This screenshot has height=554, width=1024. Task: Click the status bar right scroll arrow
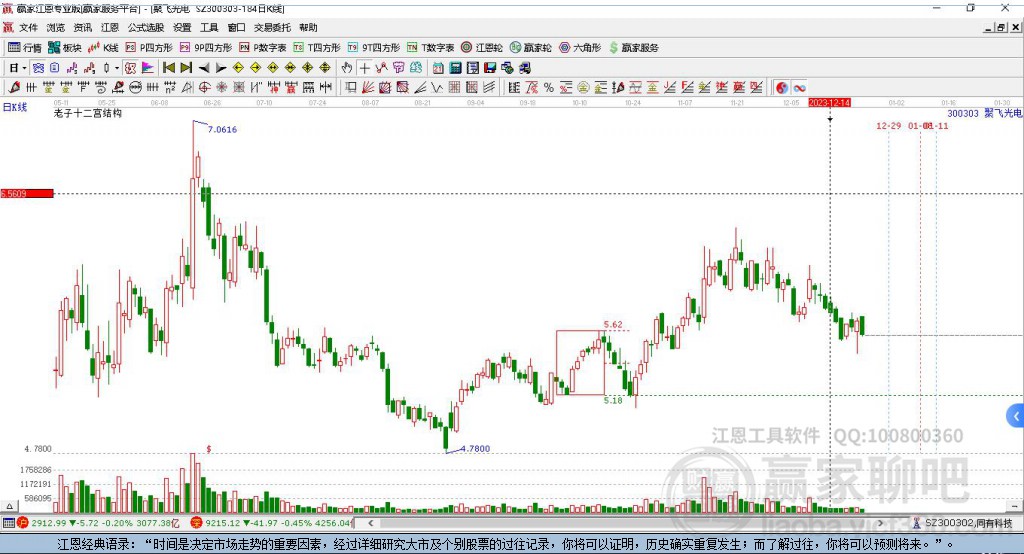880,523
